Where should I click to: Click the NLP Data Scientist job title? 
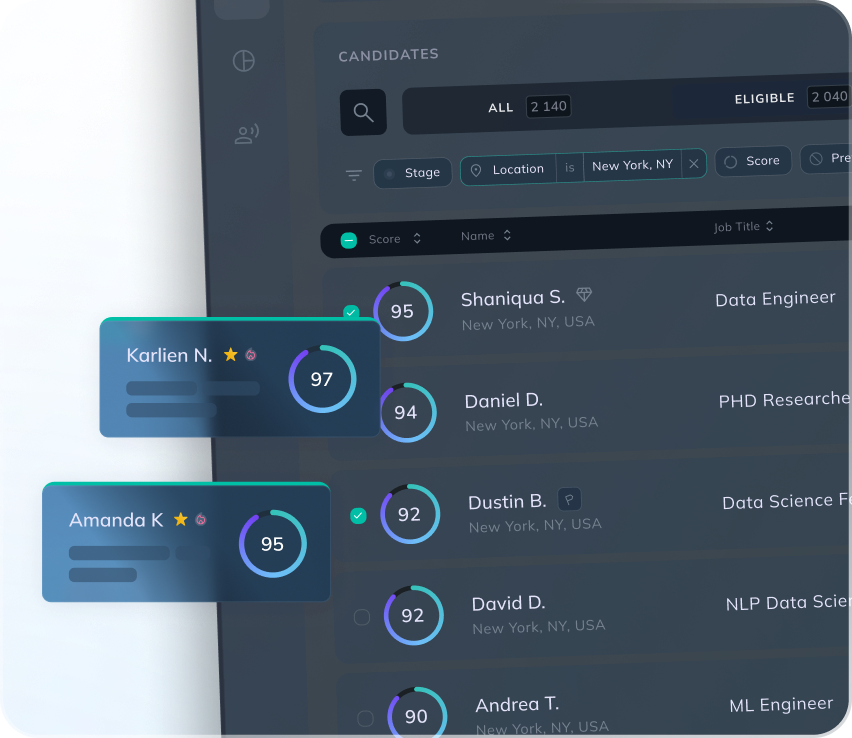(788, 603)
